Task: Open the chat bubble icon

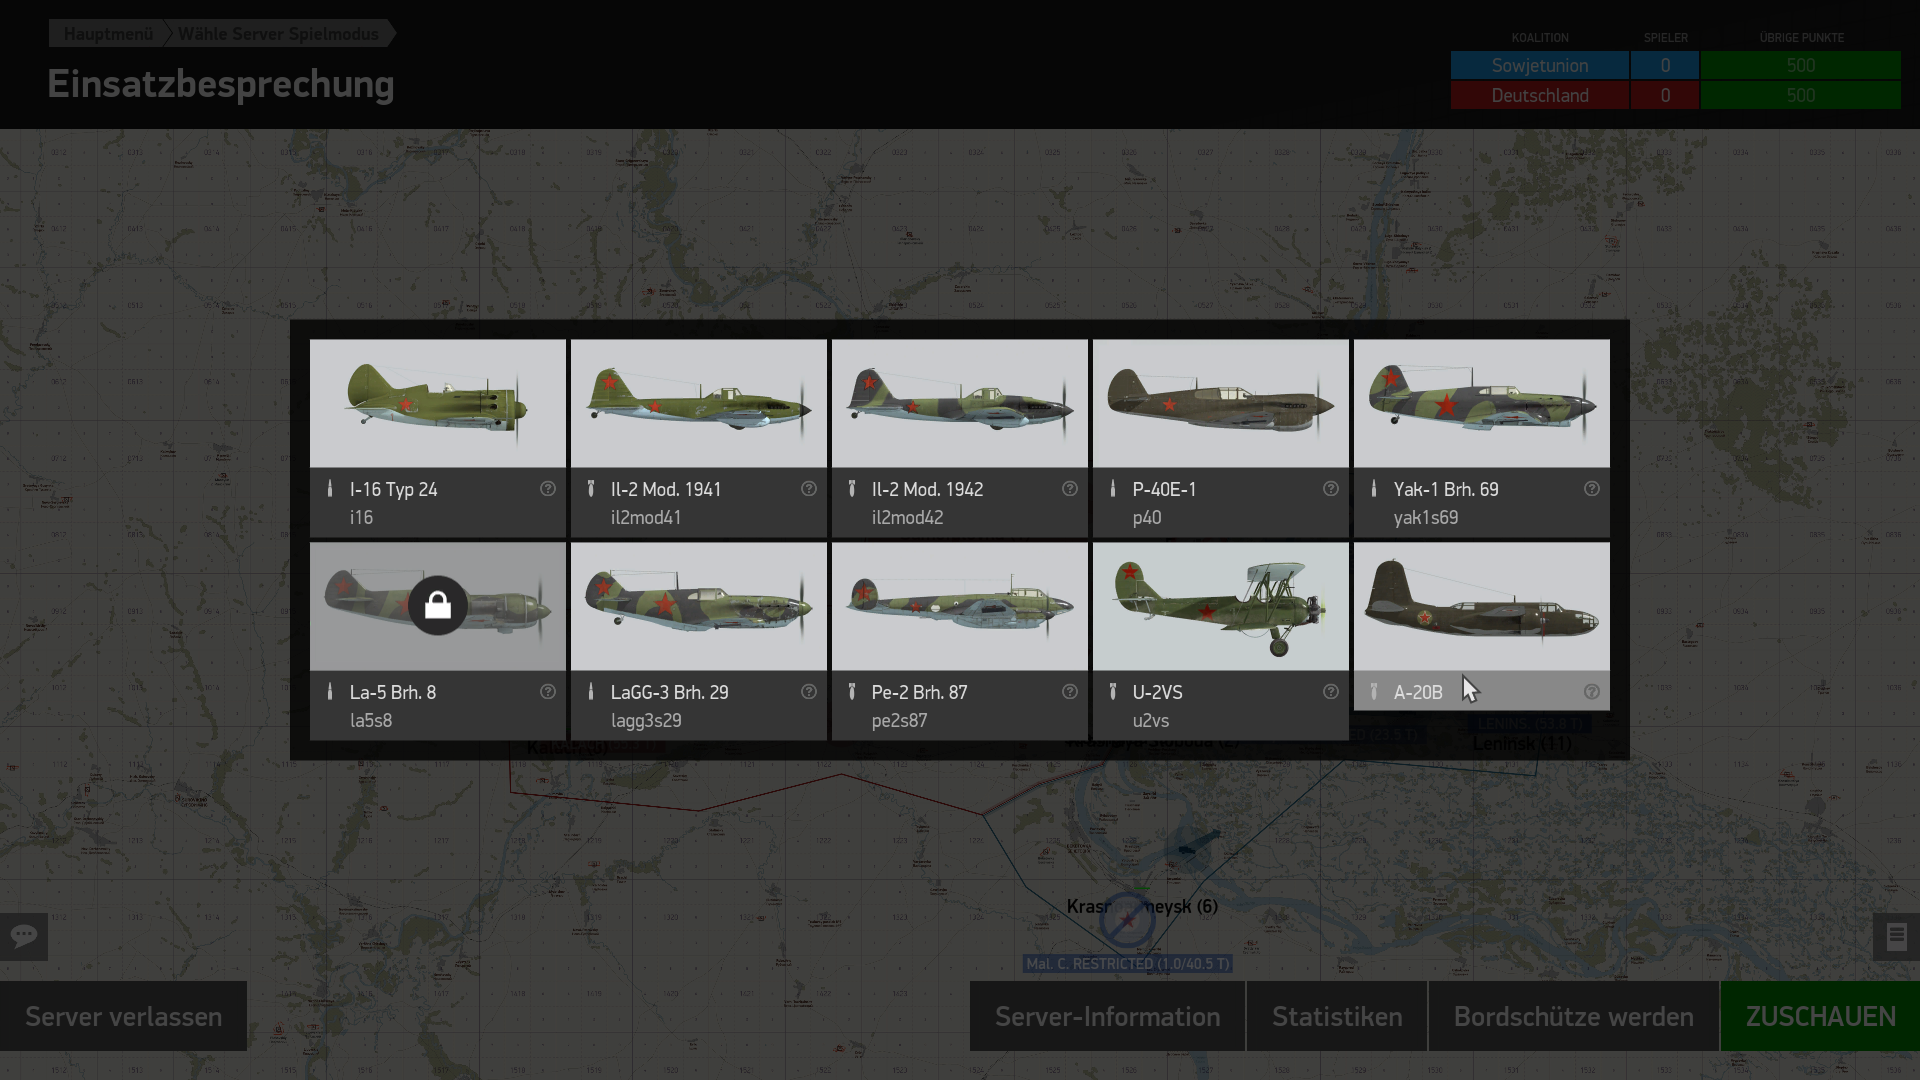Action: 24,937
